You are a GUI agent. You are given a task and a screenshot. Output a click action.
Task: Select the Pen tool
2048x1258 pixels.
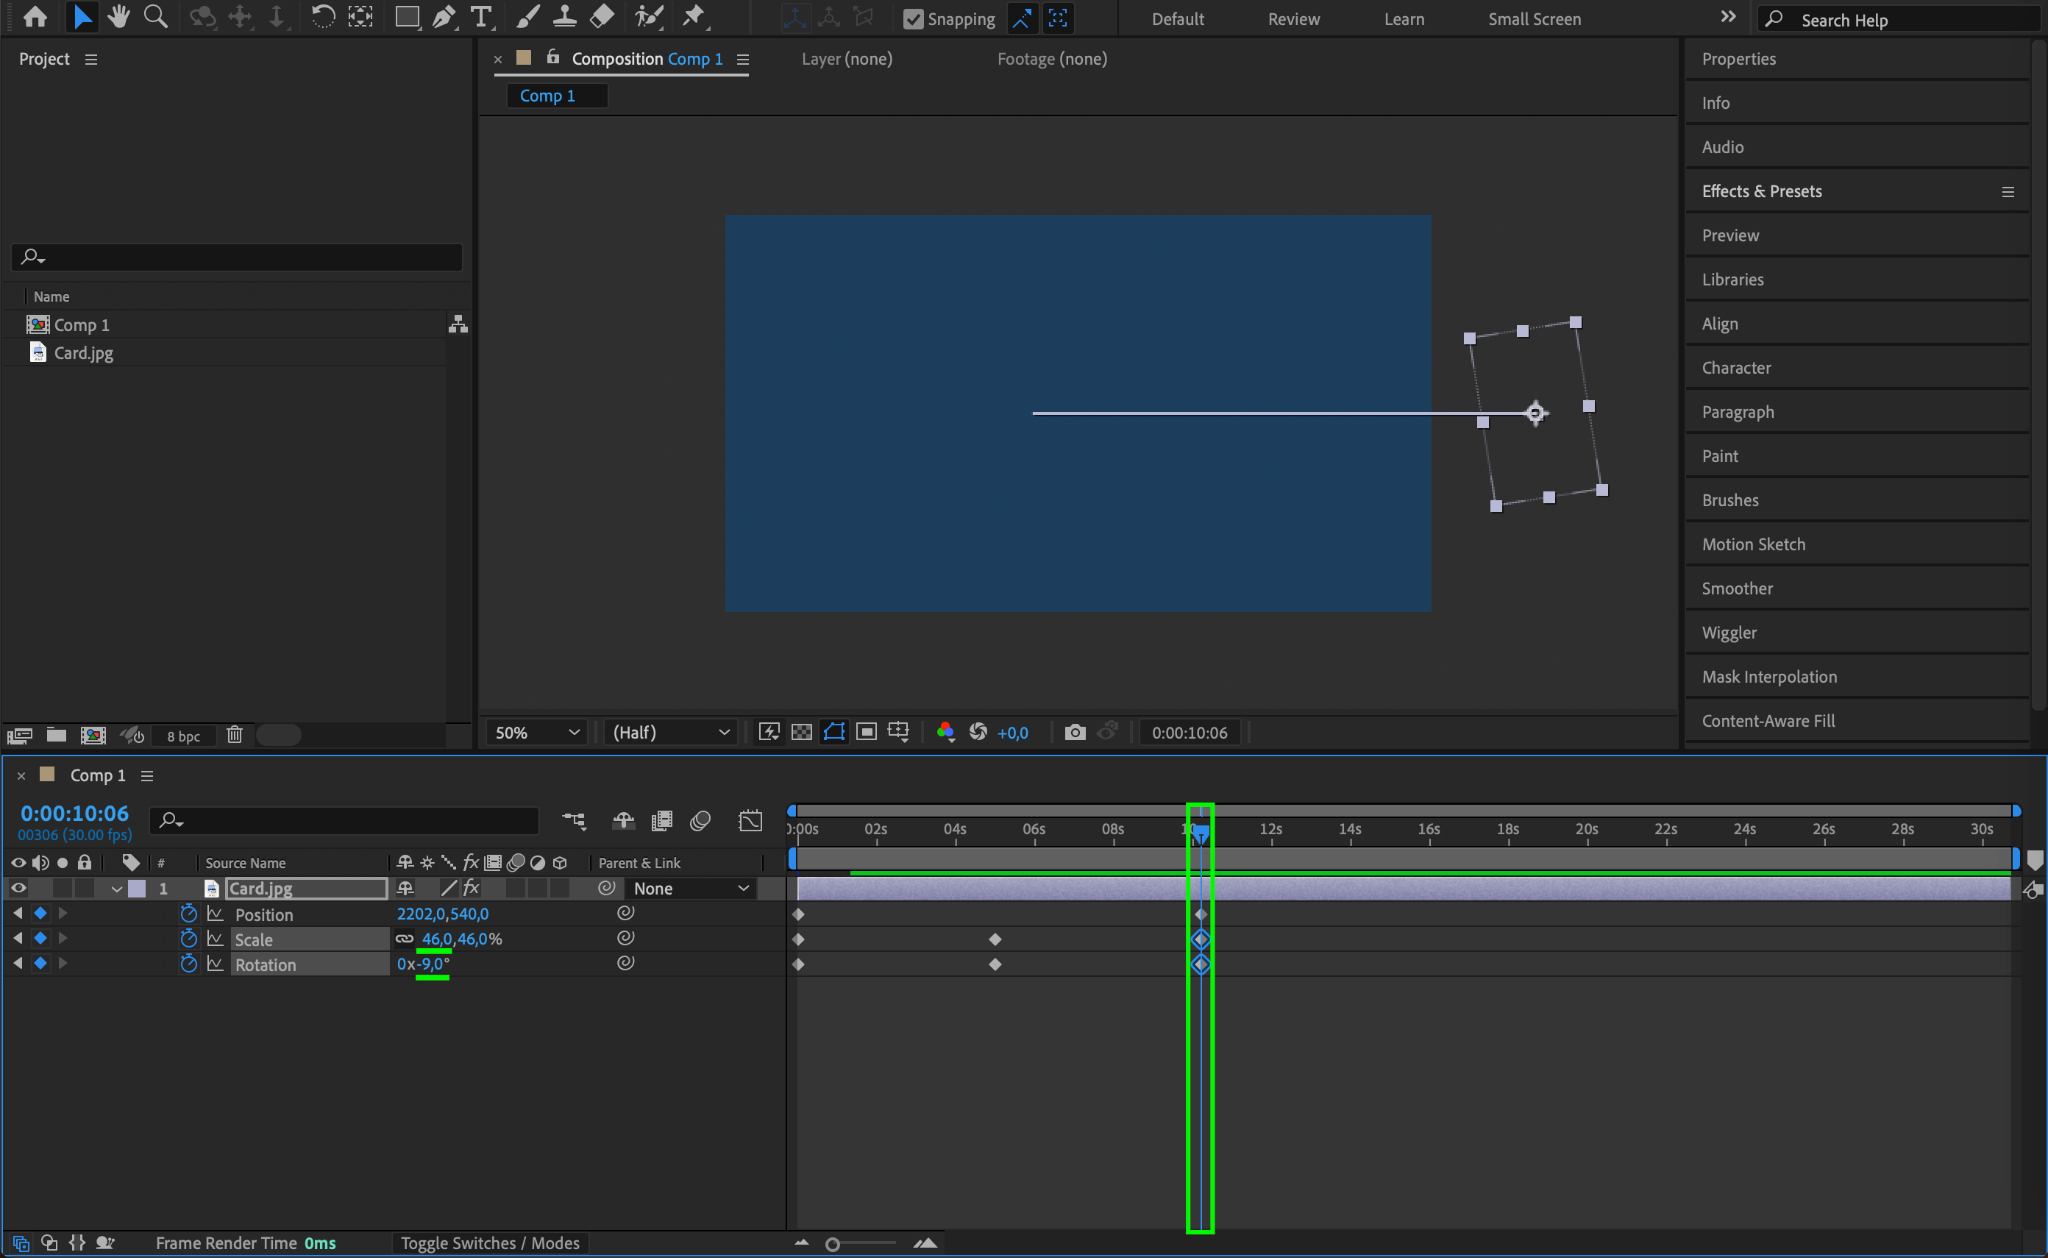tap(444, 17)
